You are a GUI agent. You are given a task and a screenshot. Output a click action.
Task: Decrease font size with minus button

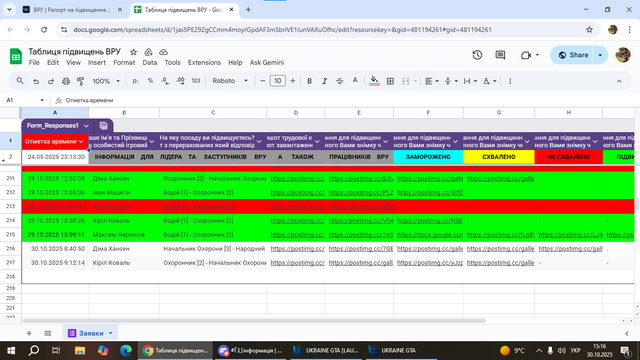pyautogui.click(x=262, y=81)
